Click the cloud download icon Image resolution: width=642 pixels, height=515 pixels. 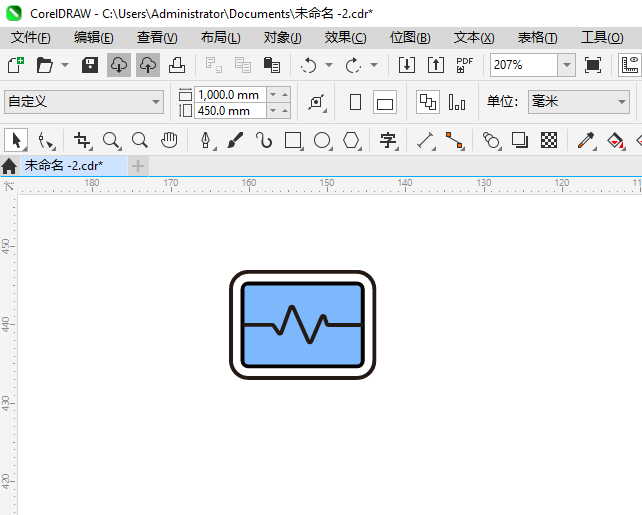click(x=119, y=65)
